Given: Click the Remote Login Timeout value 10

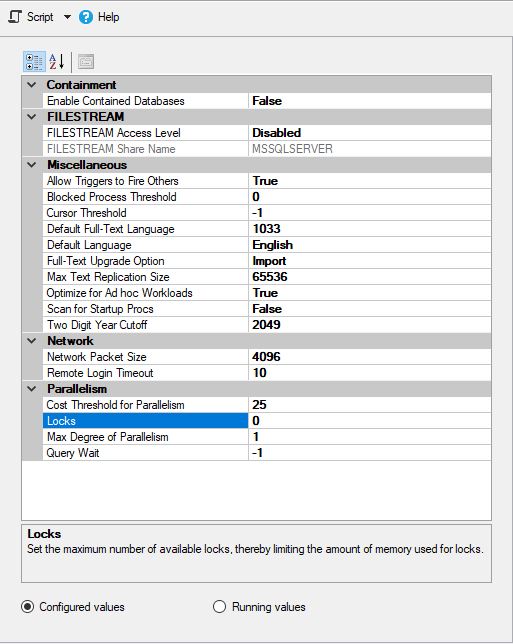Looking at the screenshot, I should click(370, 373).
